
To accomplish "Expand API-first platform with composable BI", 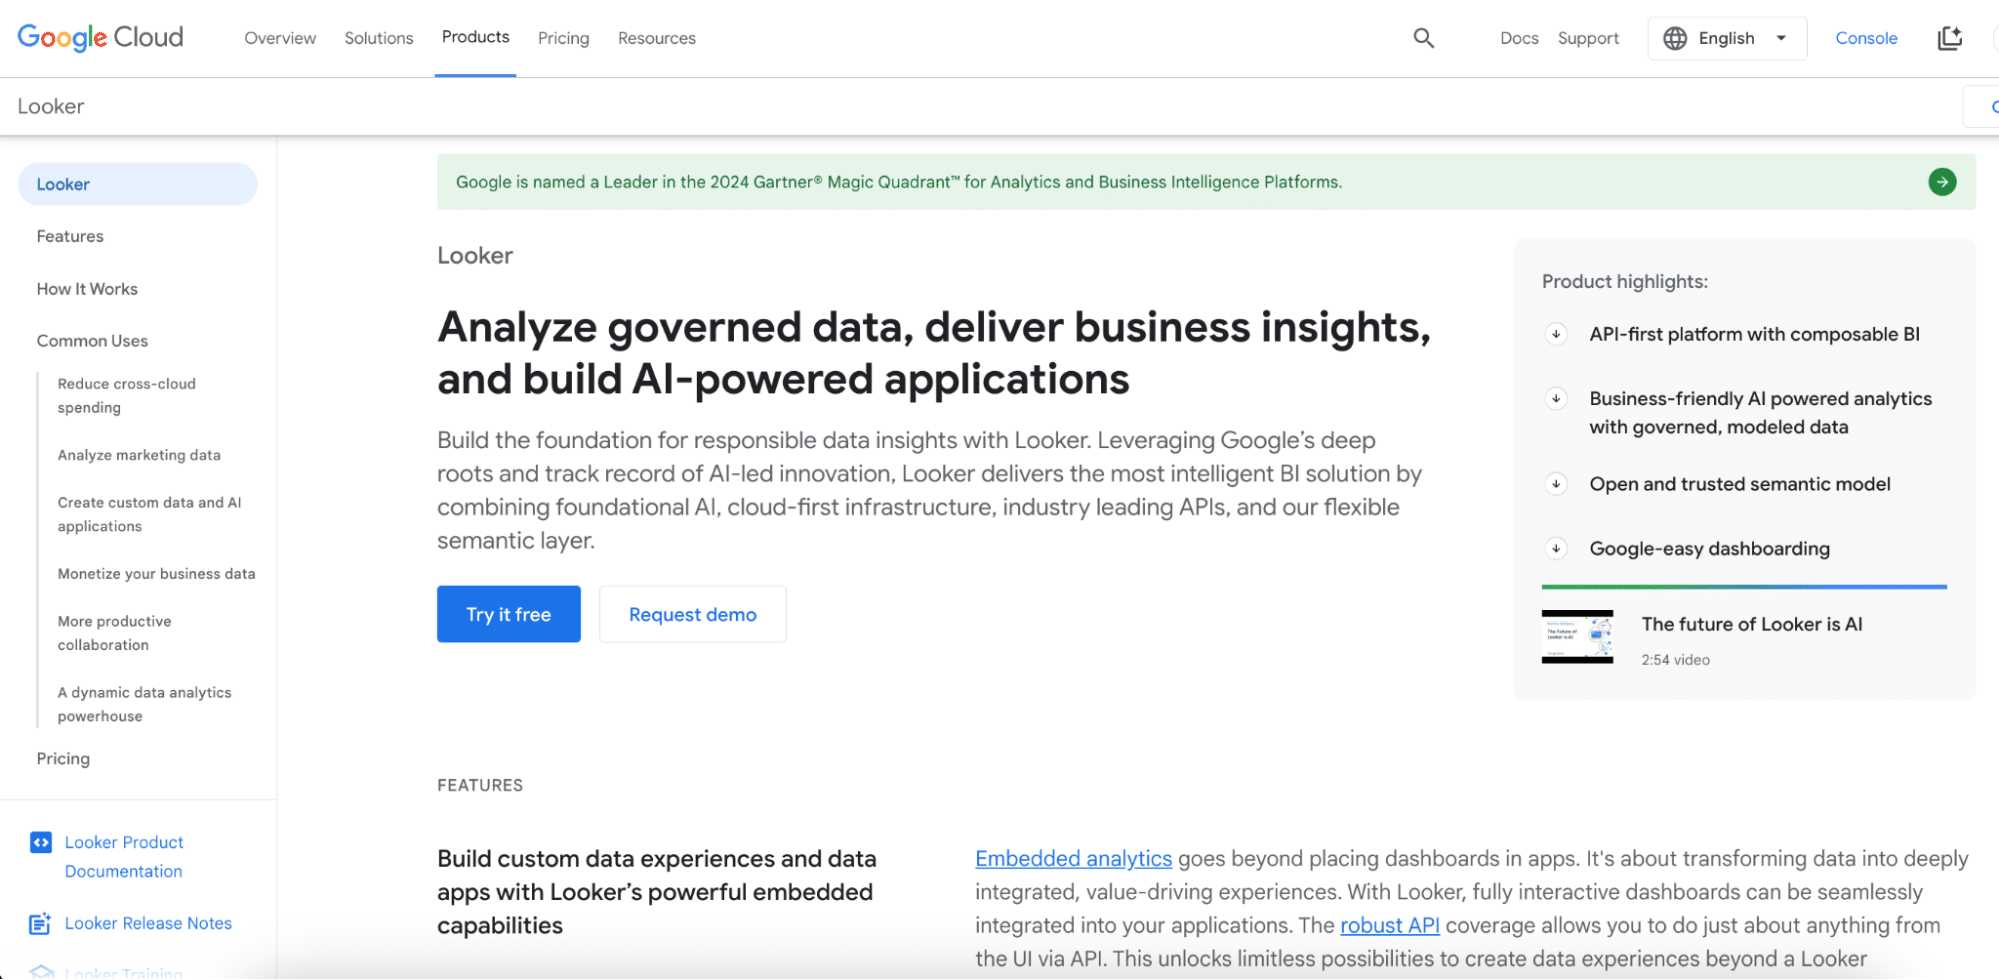I will pos(1556,334).
